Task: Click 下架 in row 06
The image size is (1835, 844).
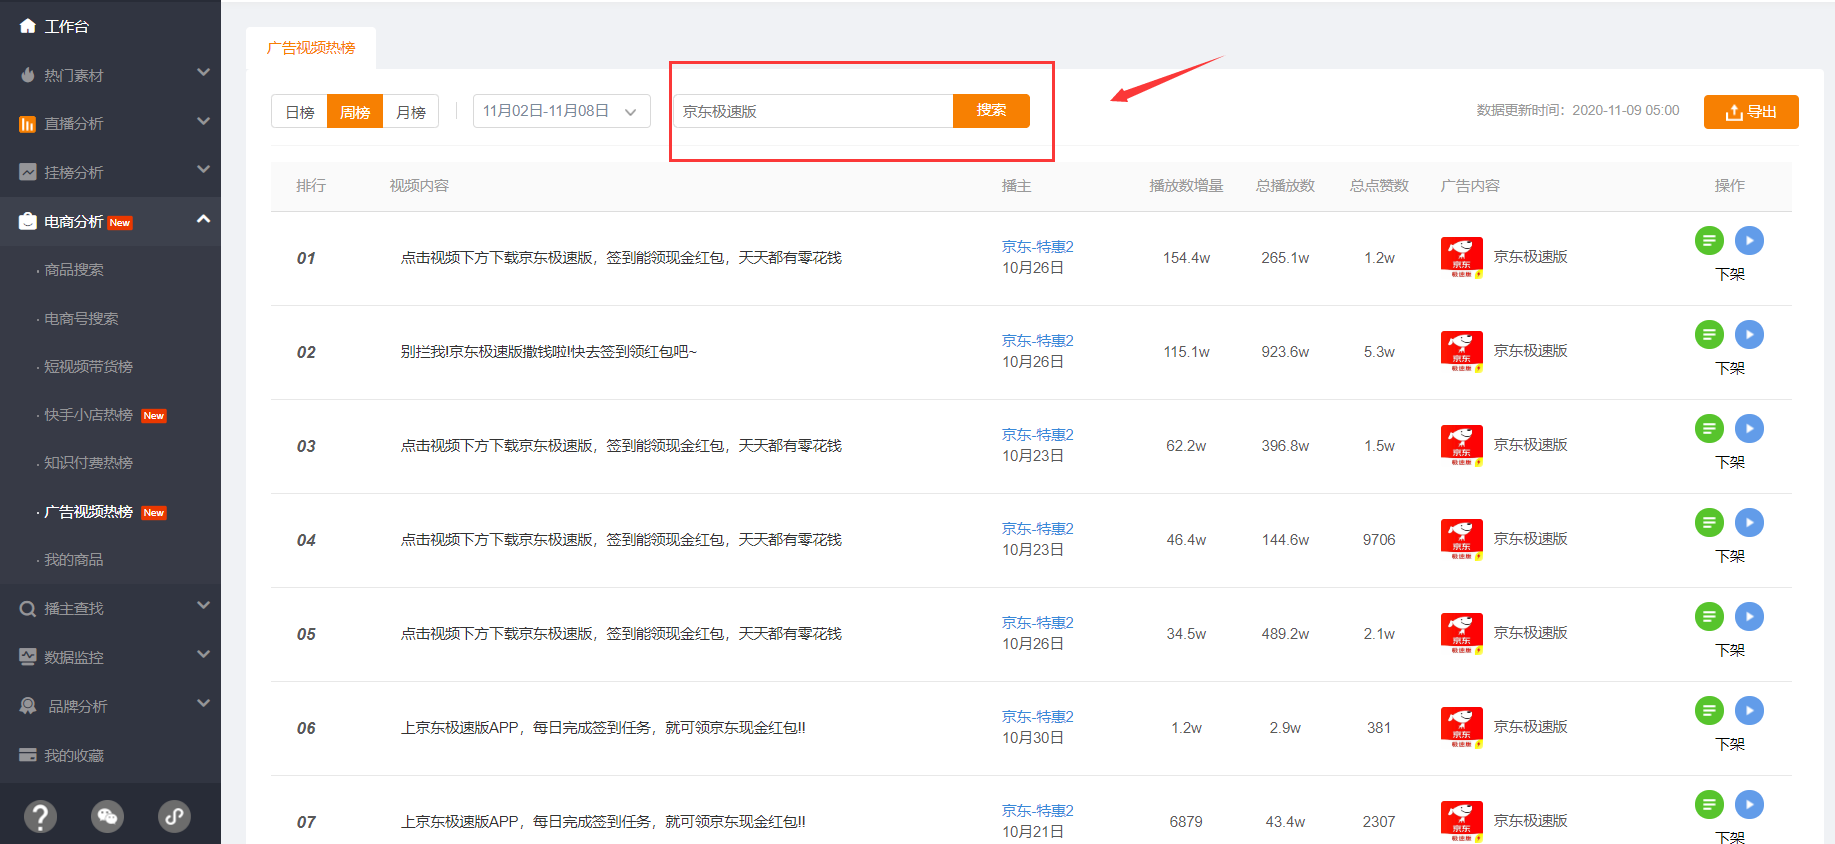Action: tap(1730, 744)
